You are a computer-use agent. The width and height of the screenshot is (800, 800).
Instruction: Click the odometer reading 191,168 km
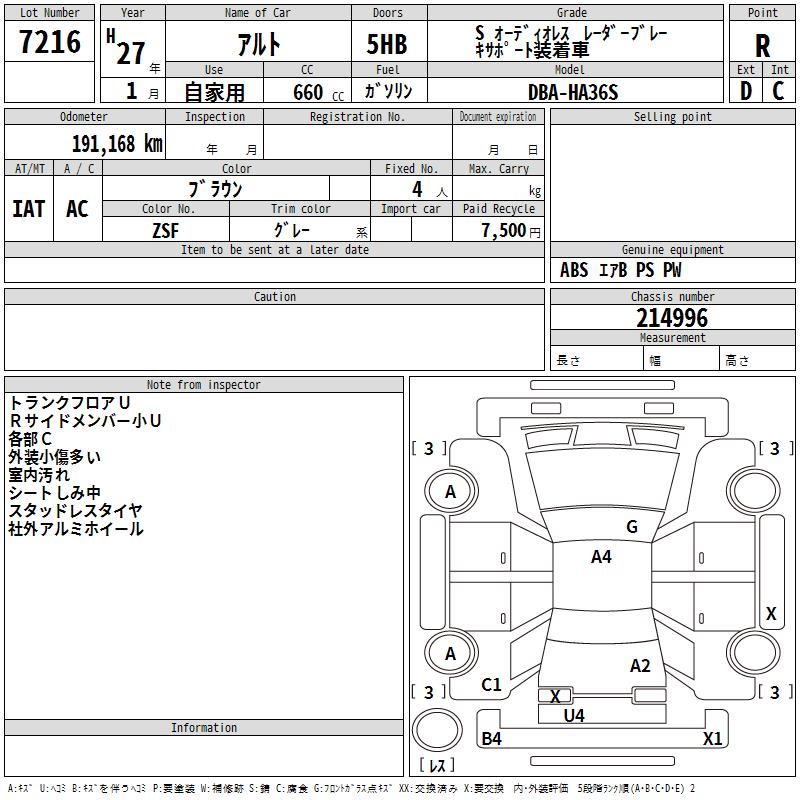117,144
